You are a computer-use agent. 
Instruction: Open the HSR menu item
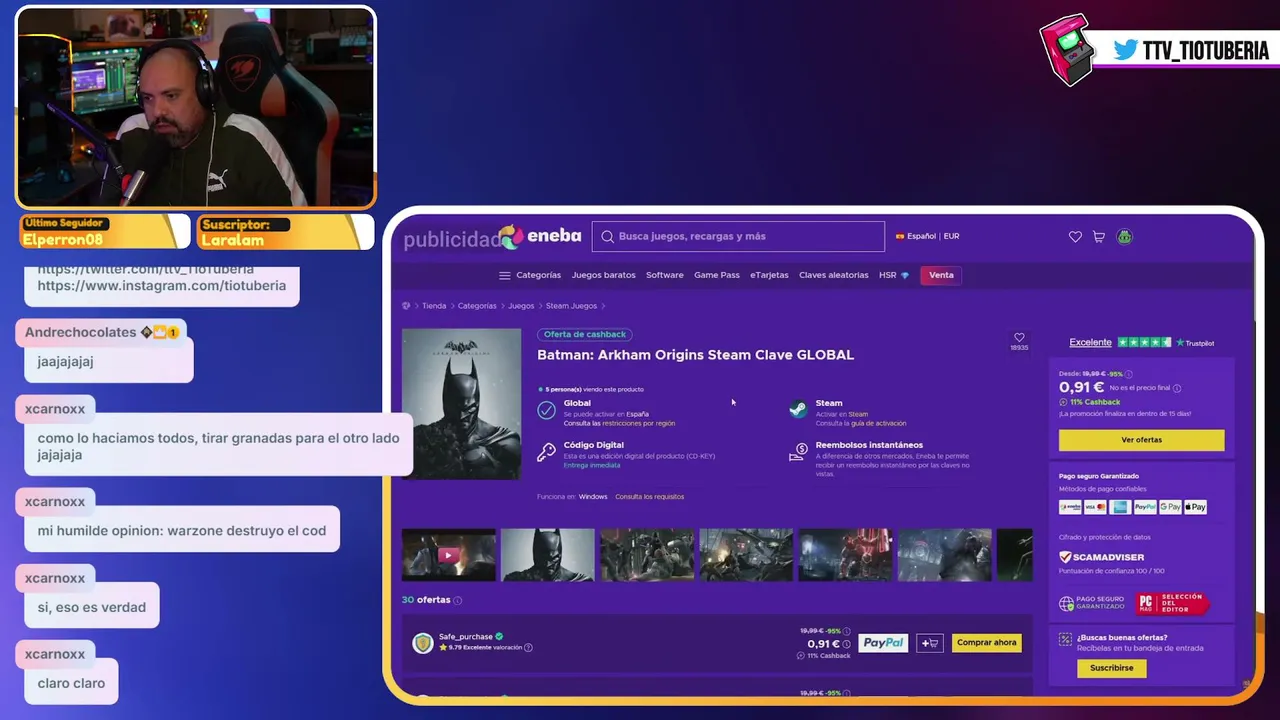[894, 275]
